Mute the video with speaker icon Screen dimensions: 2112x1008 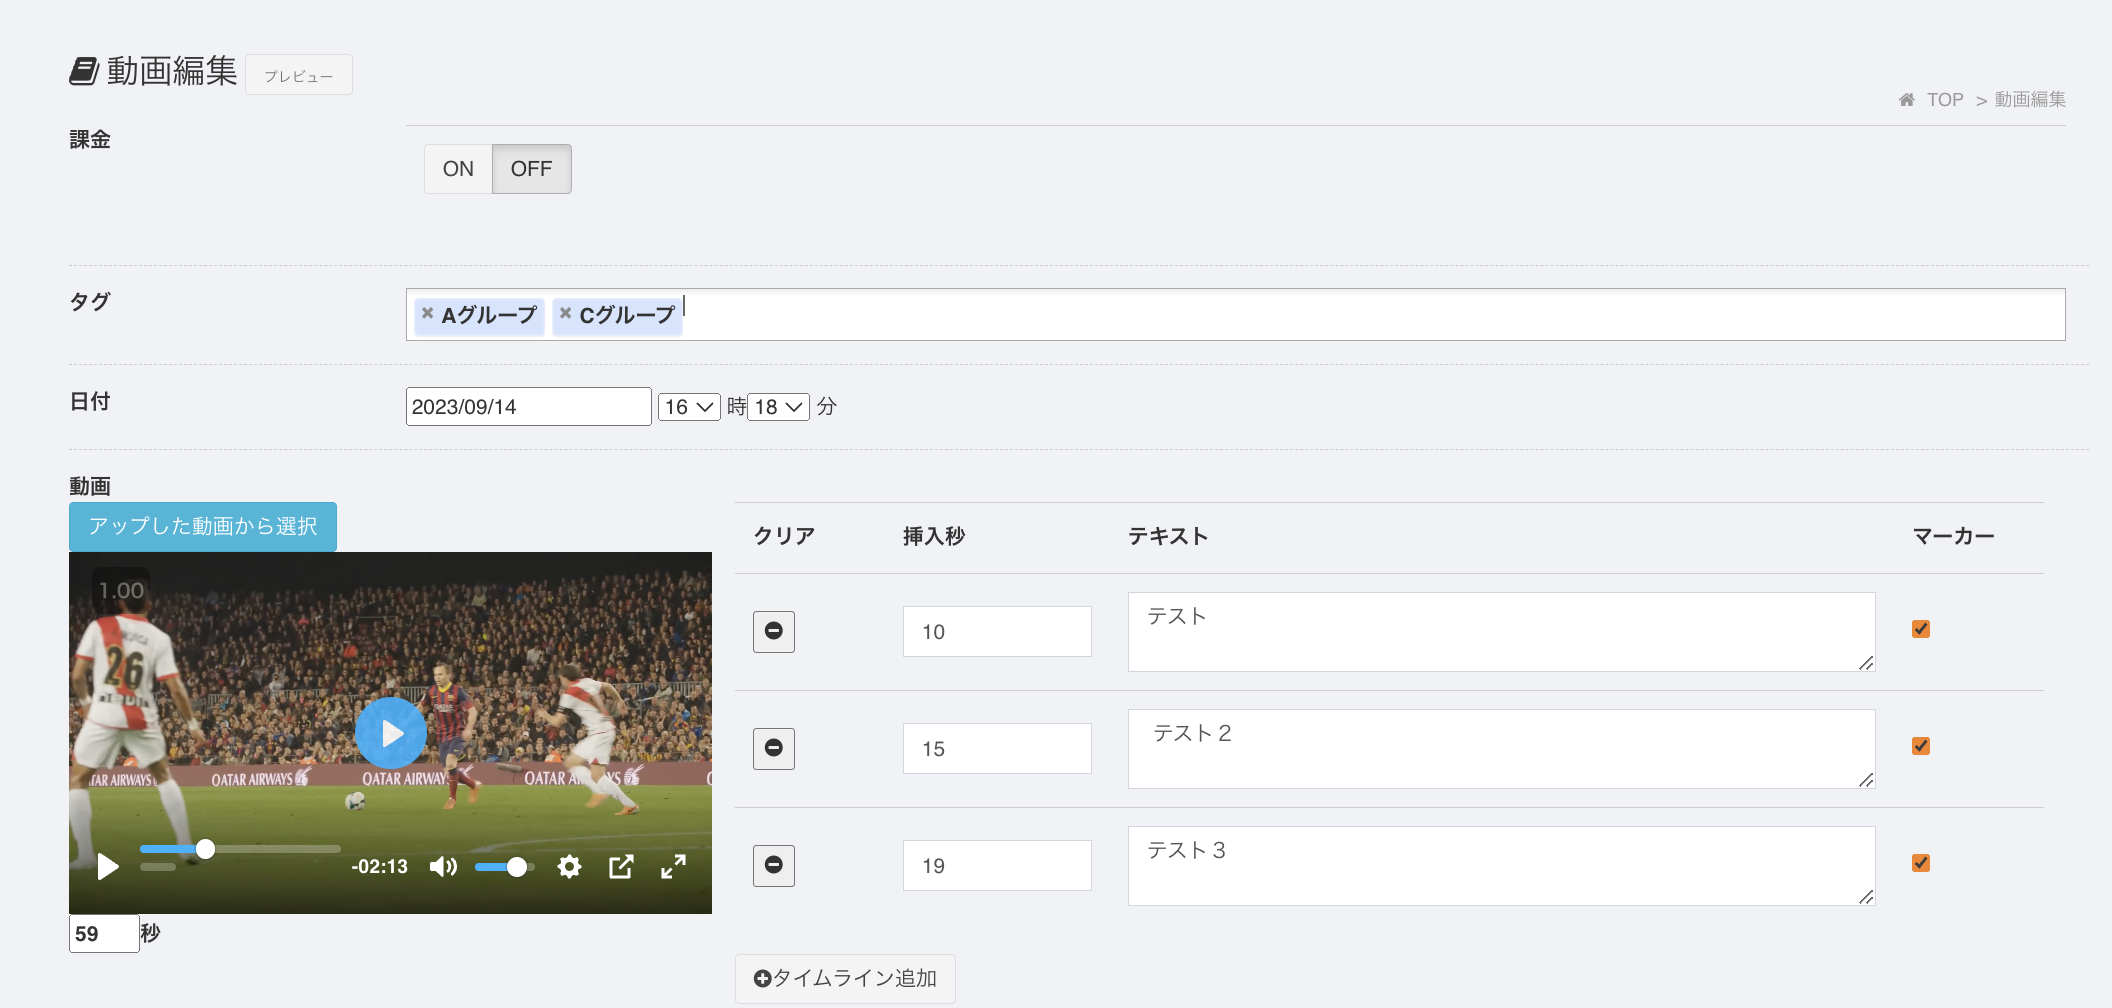click(x=443, y=866)
